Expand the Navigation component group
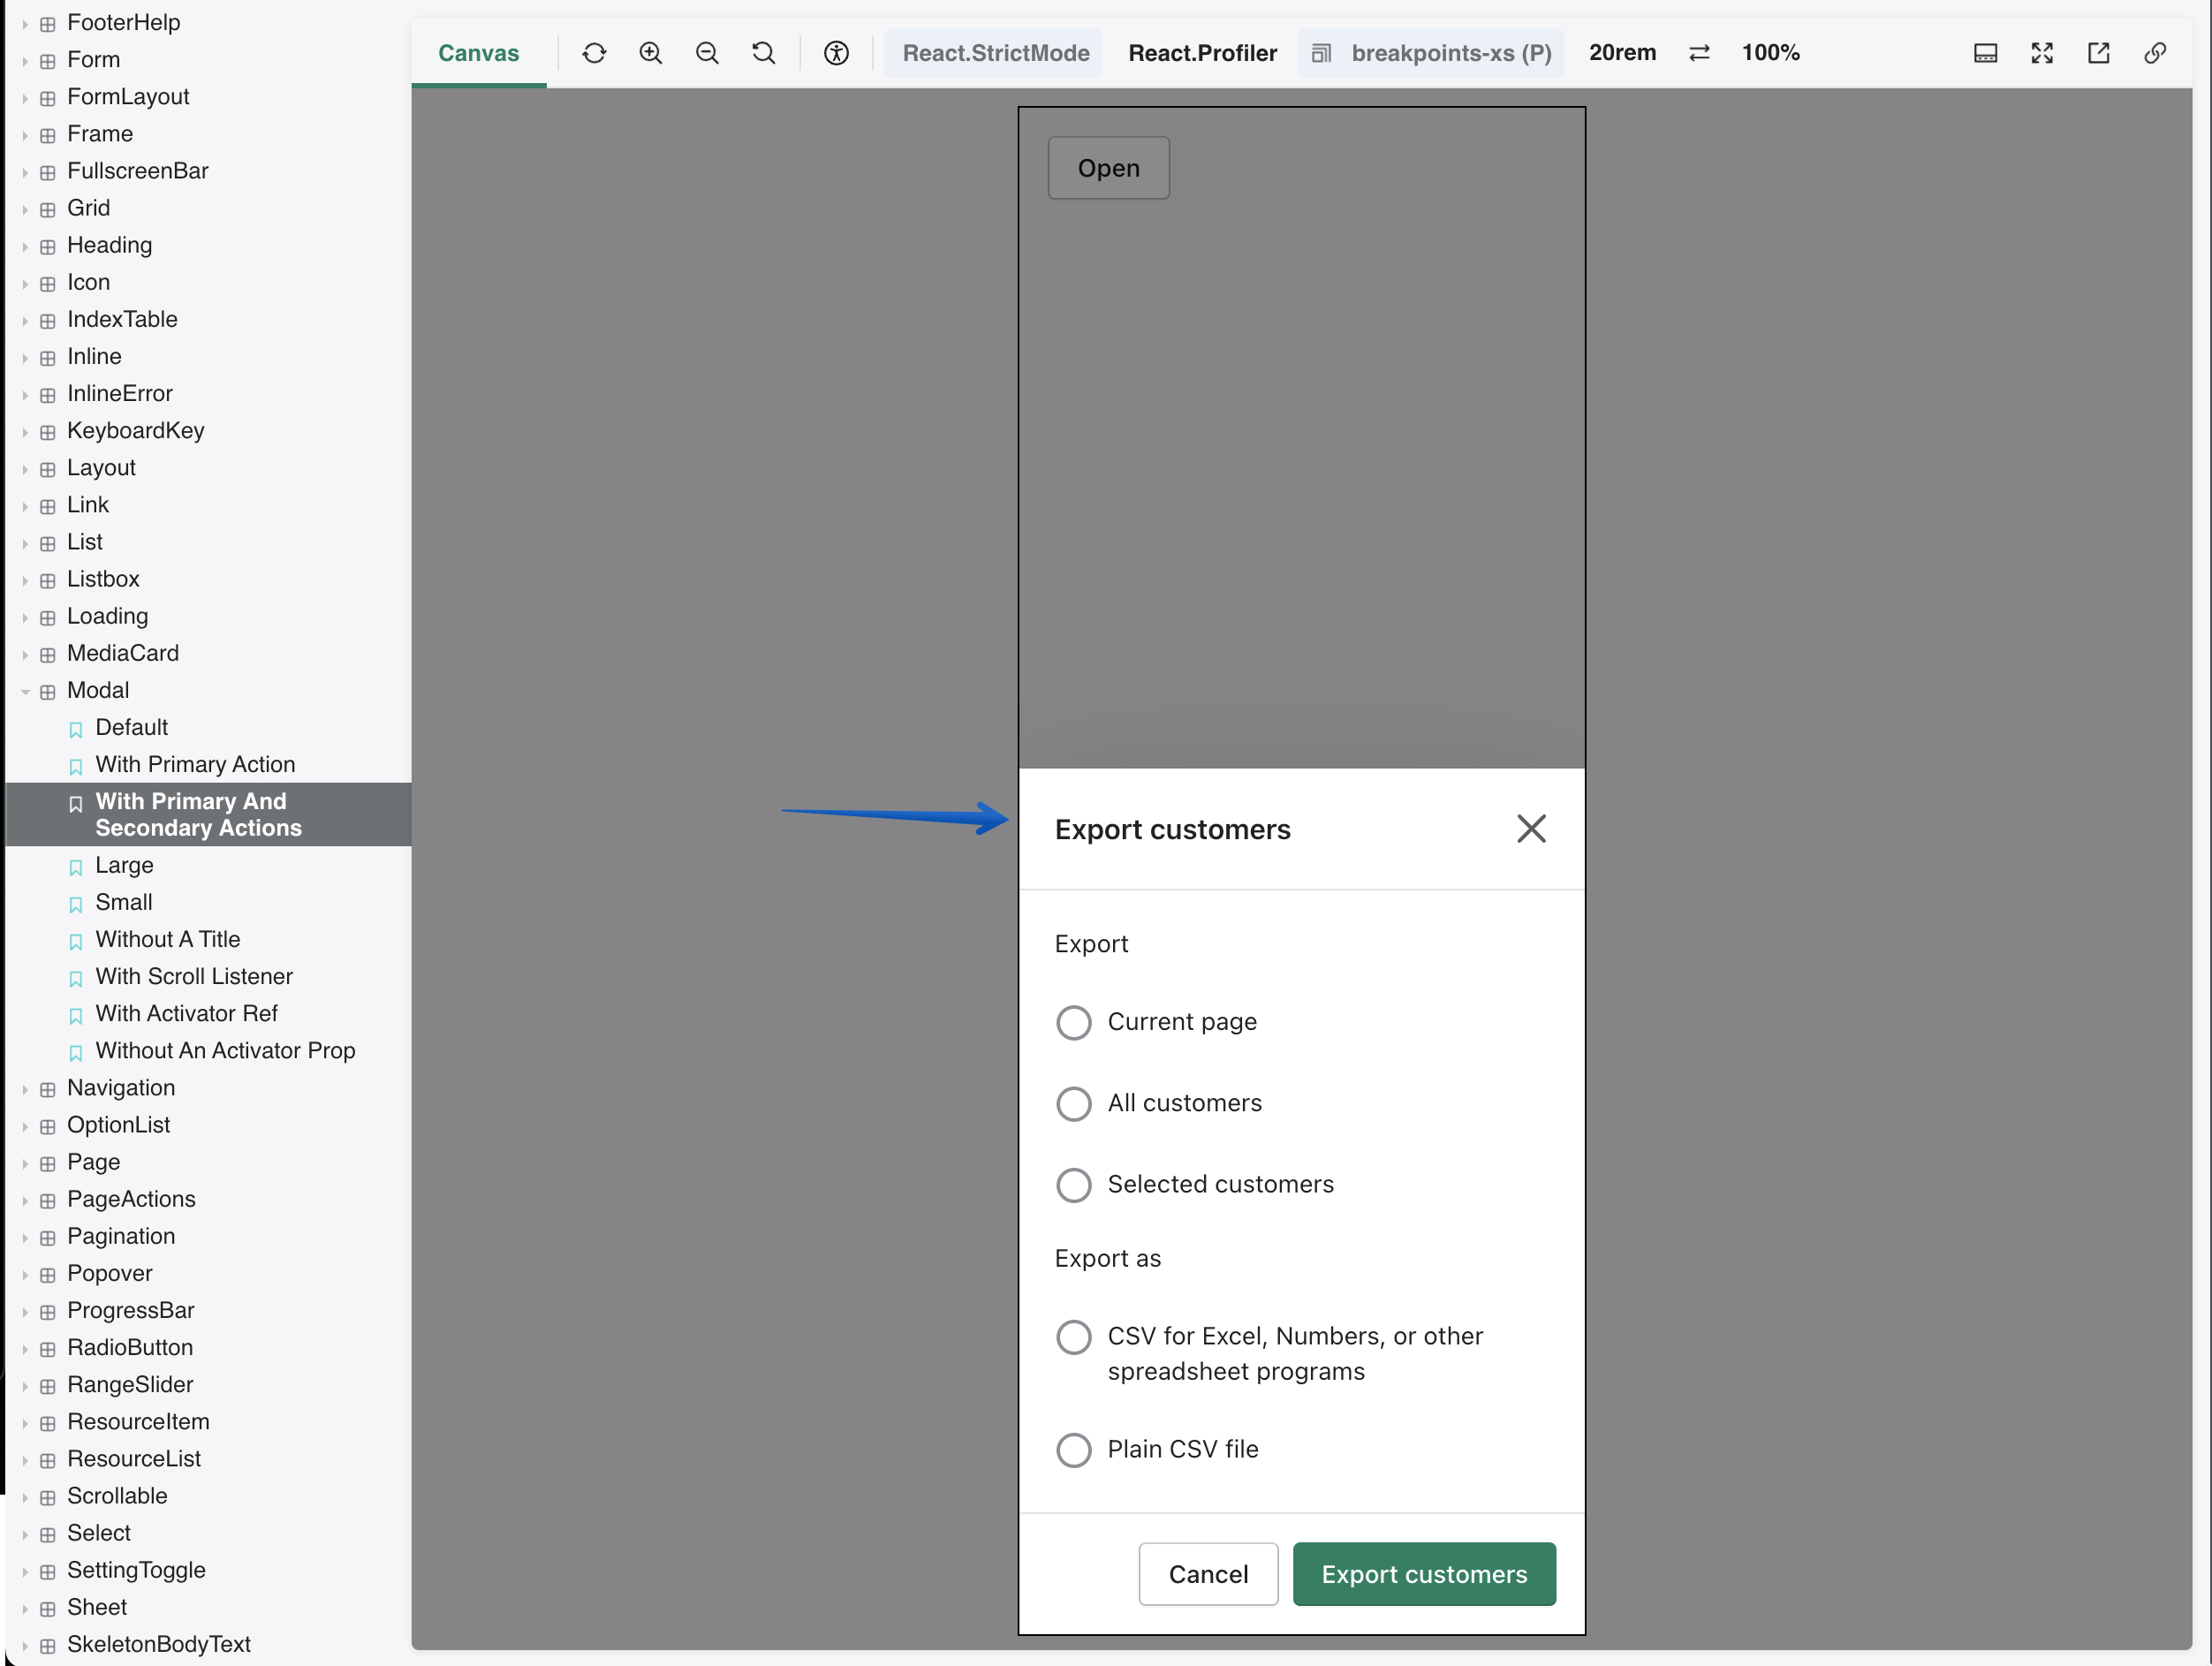2212x1666 pixels. [26, 1088]
